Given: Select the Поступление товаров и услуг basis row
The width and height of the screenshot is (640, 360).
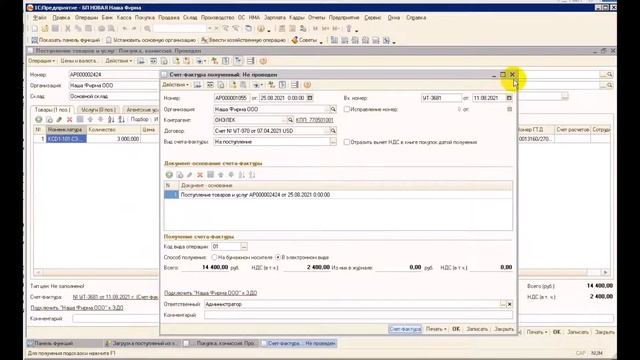Looking at the screenshot, I should [x=338, y=195].
